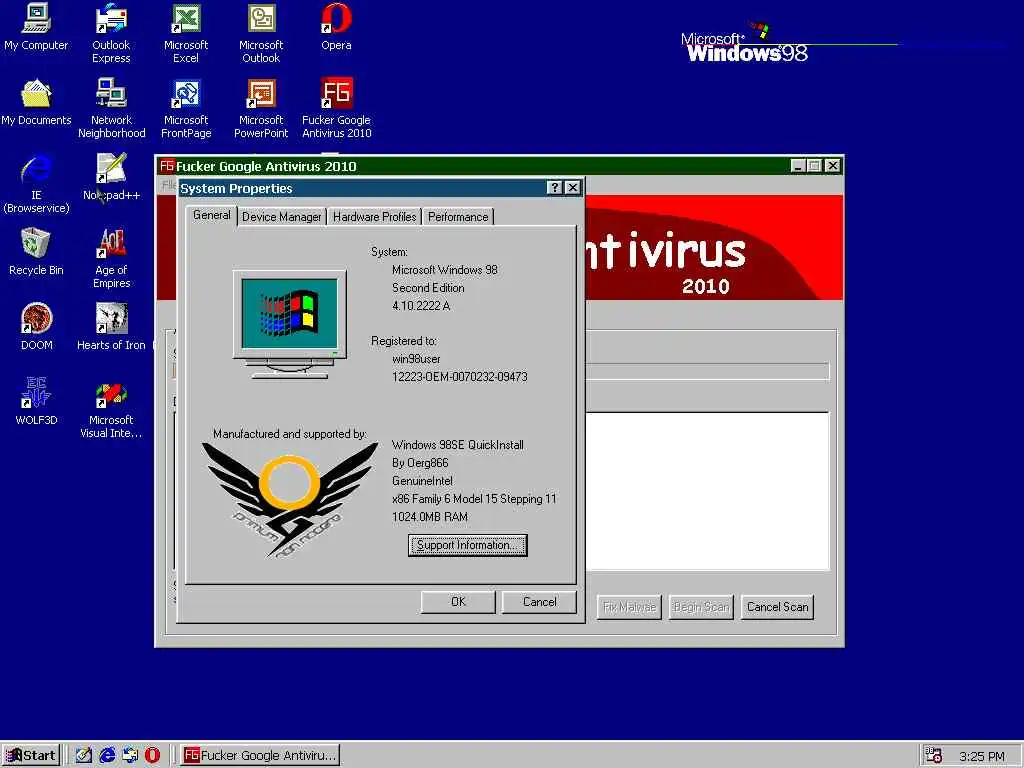Click the help question mark in System Properties
This screenshot has height=768, width=1024.
coord(554,188)
